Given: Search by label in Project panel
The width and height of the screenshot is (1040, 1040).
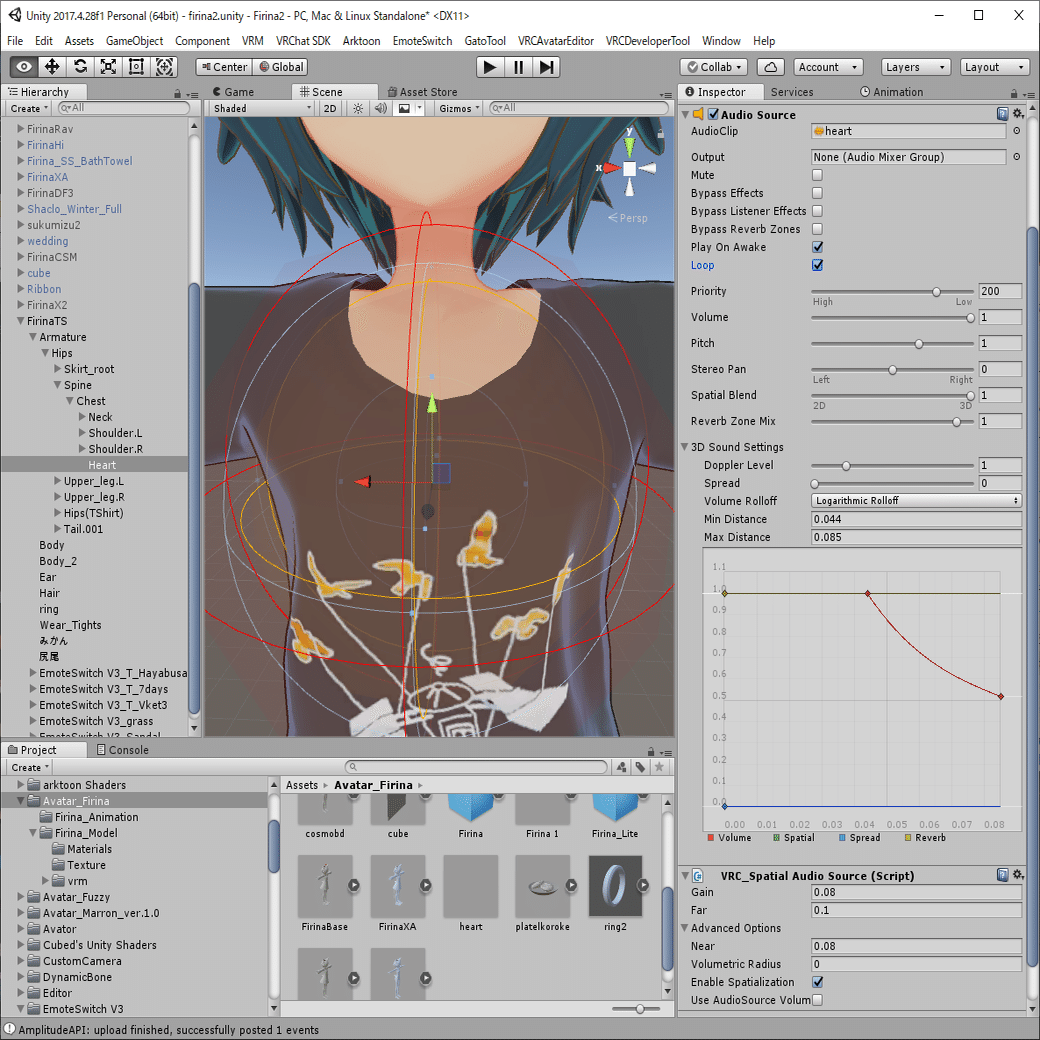Looking at the screenshot, I should click(640, 767).
